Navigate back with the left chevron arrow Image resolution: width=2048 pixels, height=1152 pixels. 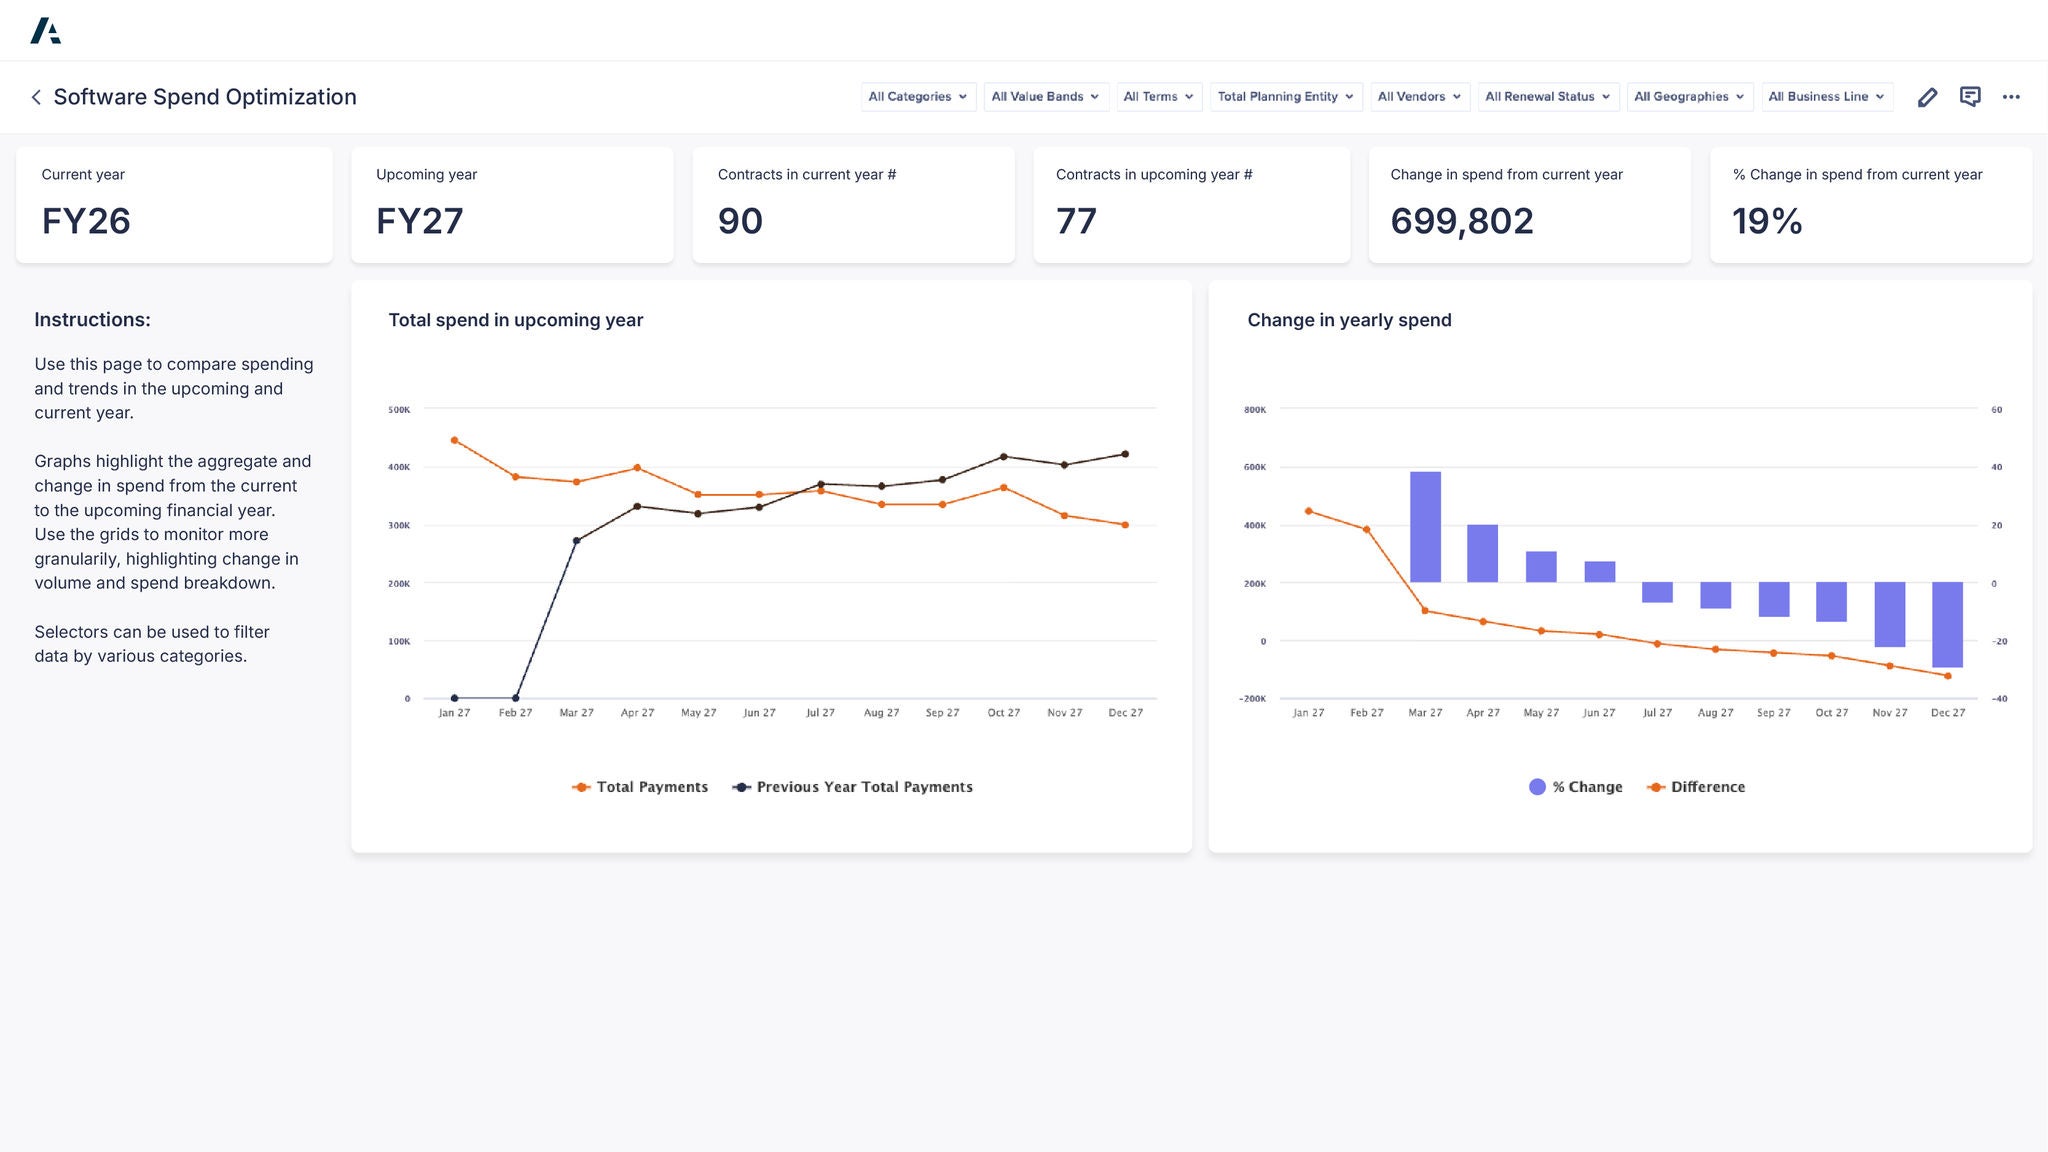35,97
